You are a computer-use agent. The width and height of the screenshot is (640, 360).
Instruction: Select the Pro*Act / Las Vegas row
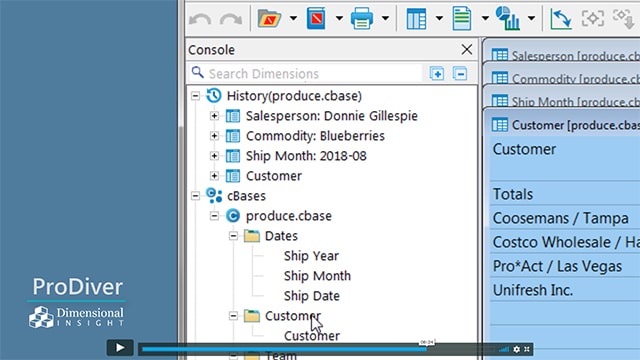pyautogui.click(x=565, y=266)
